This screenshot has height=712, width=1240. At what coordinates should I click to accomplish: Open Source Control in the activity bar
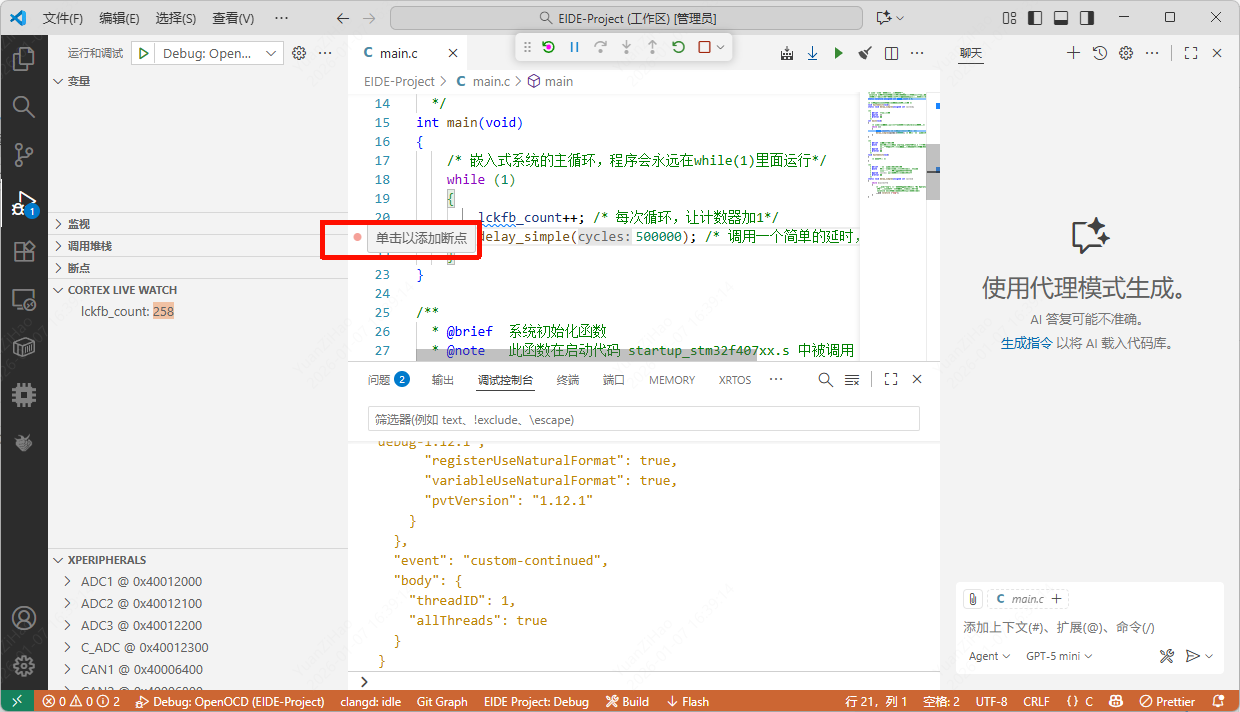23,155
